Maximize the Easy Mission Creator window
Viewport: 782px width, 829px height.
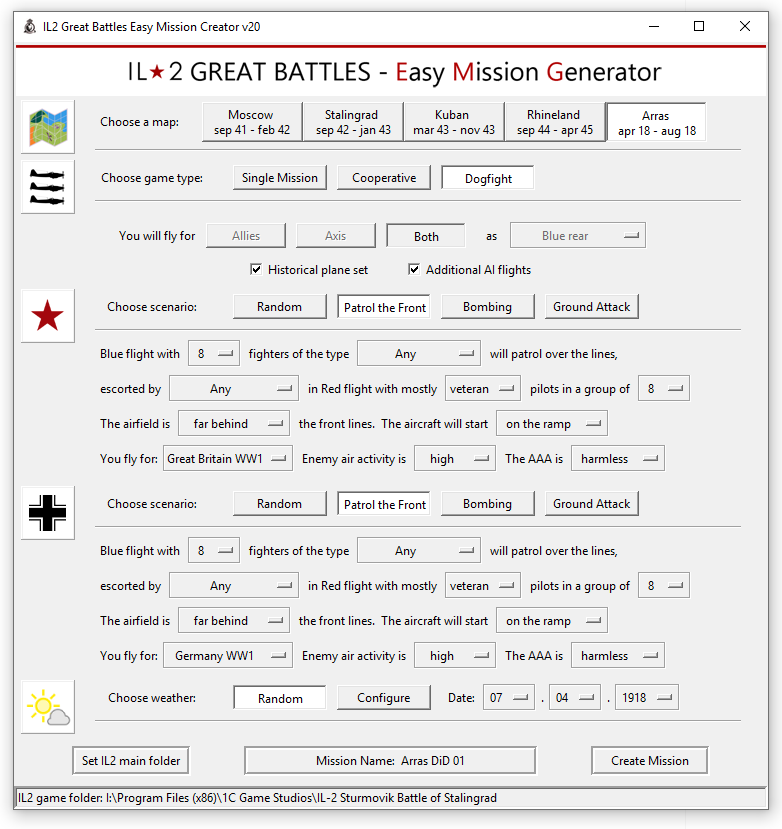tap(699, 26)
